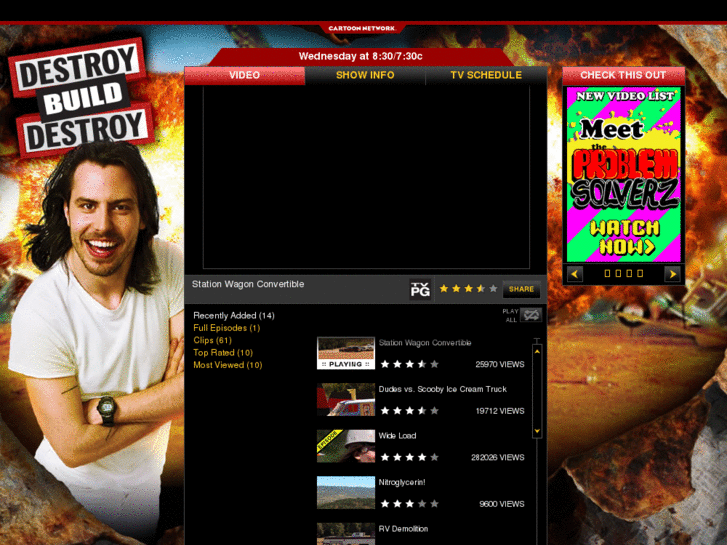The height and width of the screenshot is (545, 727).
Task: Play the Wide Load episode thumbnail
Action: [x=346, y=446]
